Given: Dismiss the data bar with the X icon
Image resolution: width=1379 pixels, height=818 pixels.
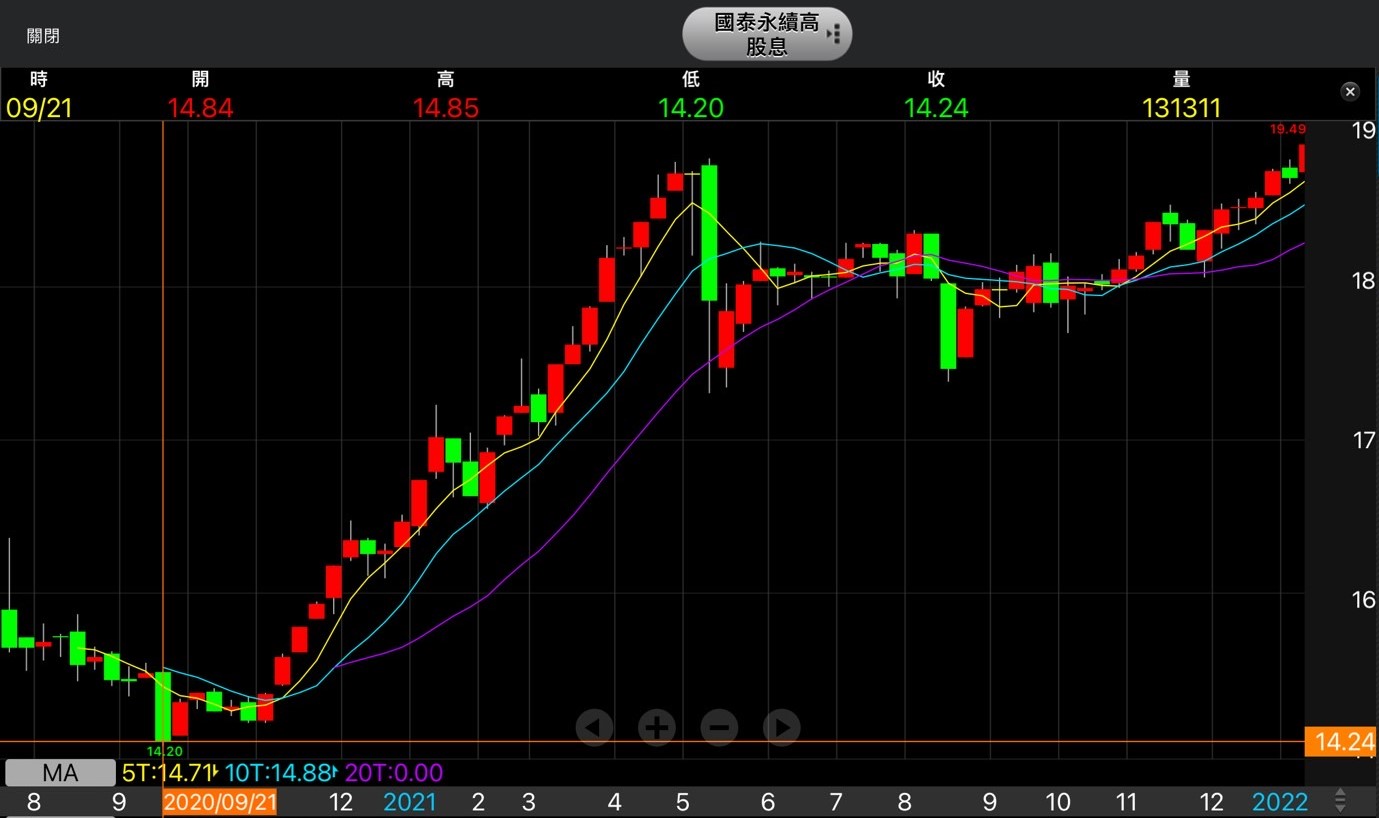Looking at the screenshot, I should (1350, 92).
